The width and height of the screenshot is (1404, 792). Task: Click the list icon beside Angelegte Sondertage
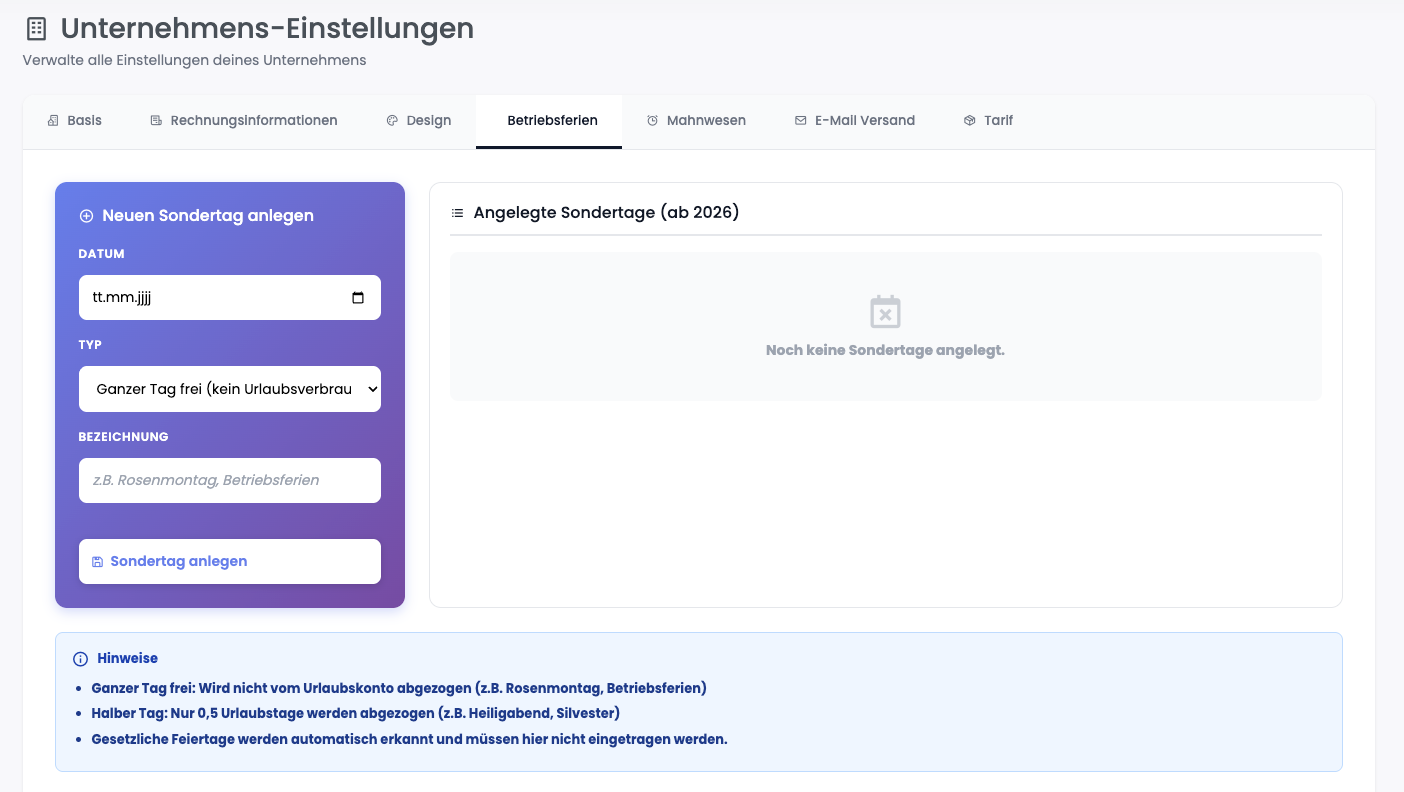pyautogui.click(x=457, y=213)
